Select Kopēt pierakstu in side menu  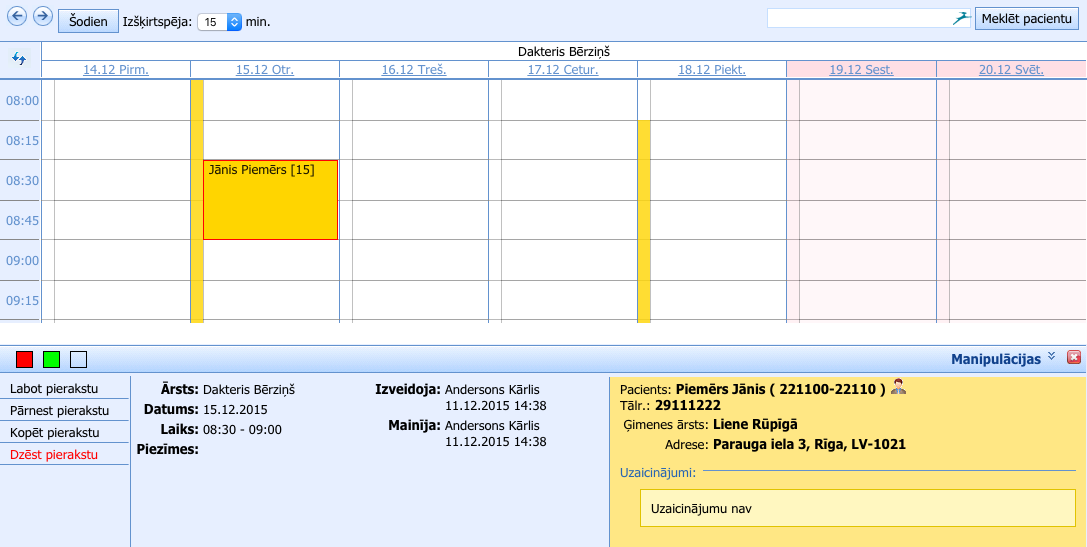[54, 432]
